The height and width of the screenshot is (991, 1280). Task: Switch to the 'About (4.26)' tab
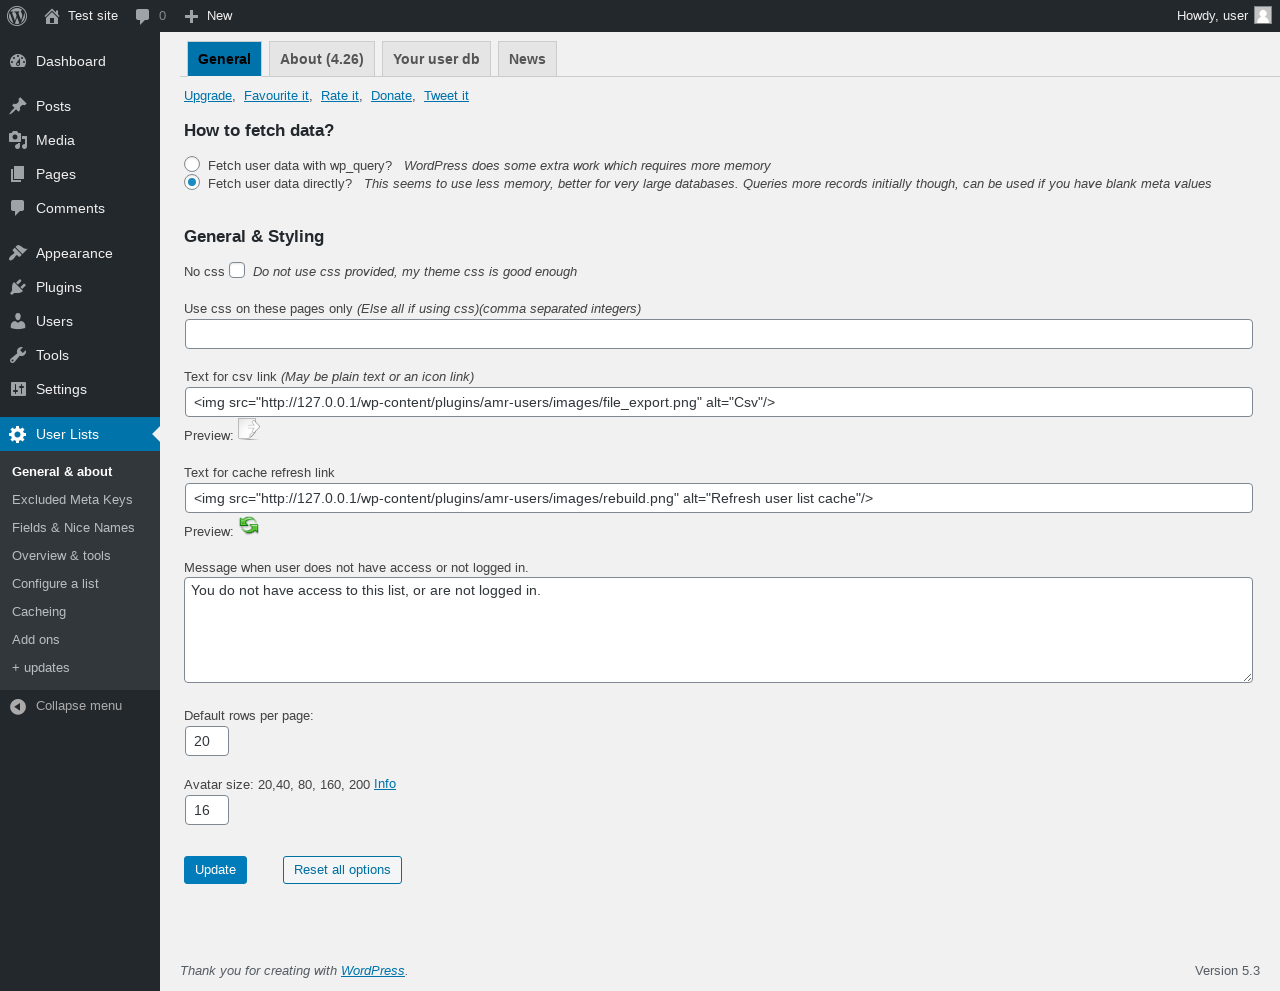coord(321,59)
